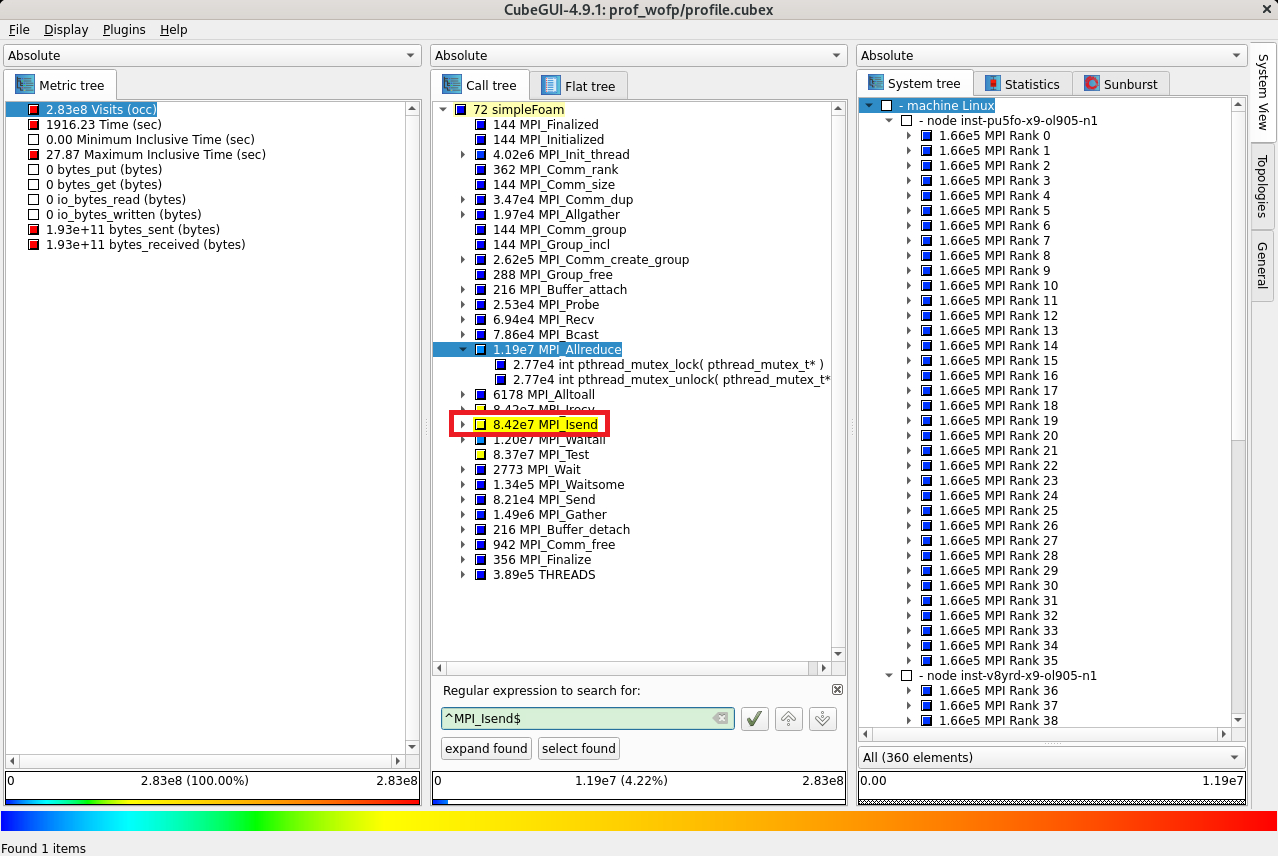Click the red Time (sec) metric icon
Screen dimensions: 1278x856
pos(34,125)
